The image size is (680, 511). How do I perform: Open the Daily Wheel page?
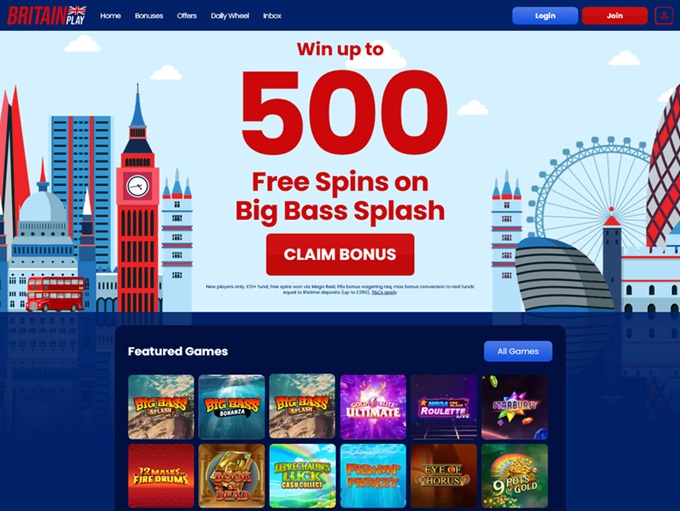pyautogui.click(x=230, y=16)
